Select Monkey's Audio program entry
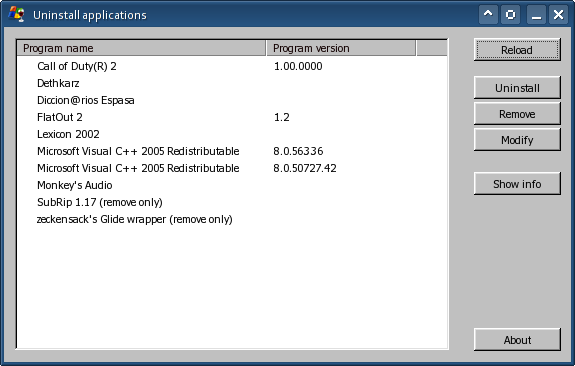575x366 pixels. [232, 185]
